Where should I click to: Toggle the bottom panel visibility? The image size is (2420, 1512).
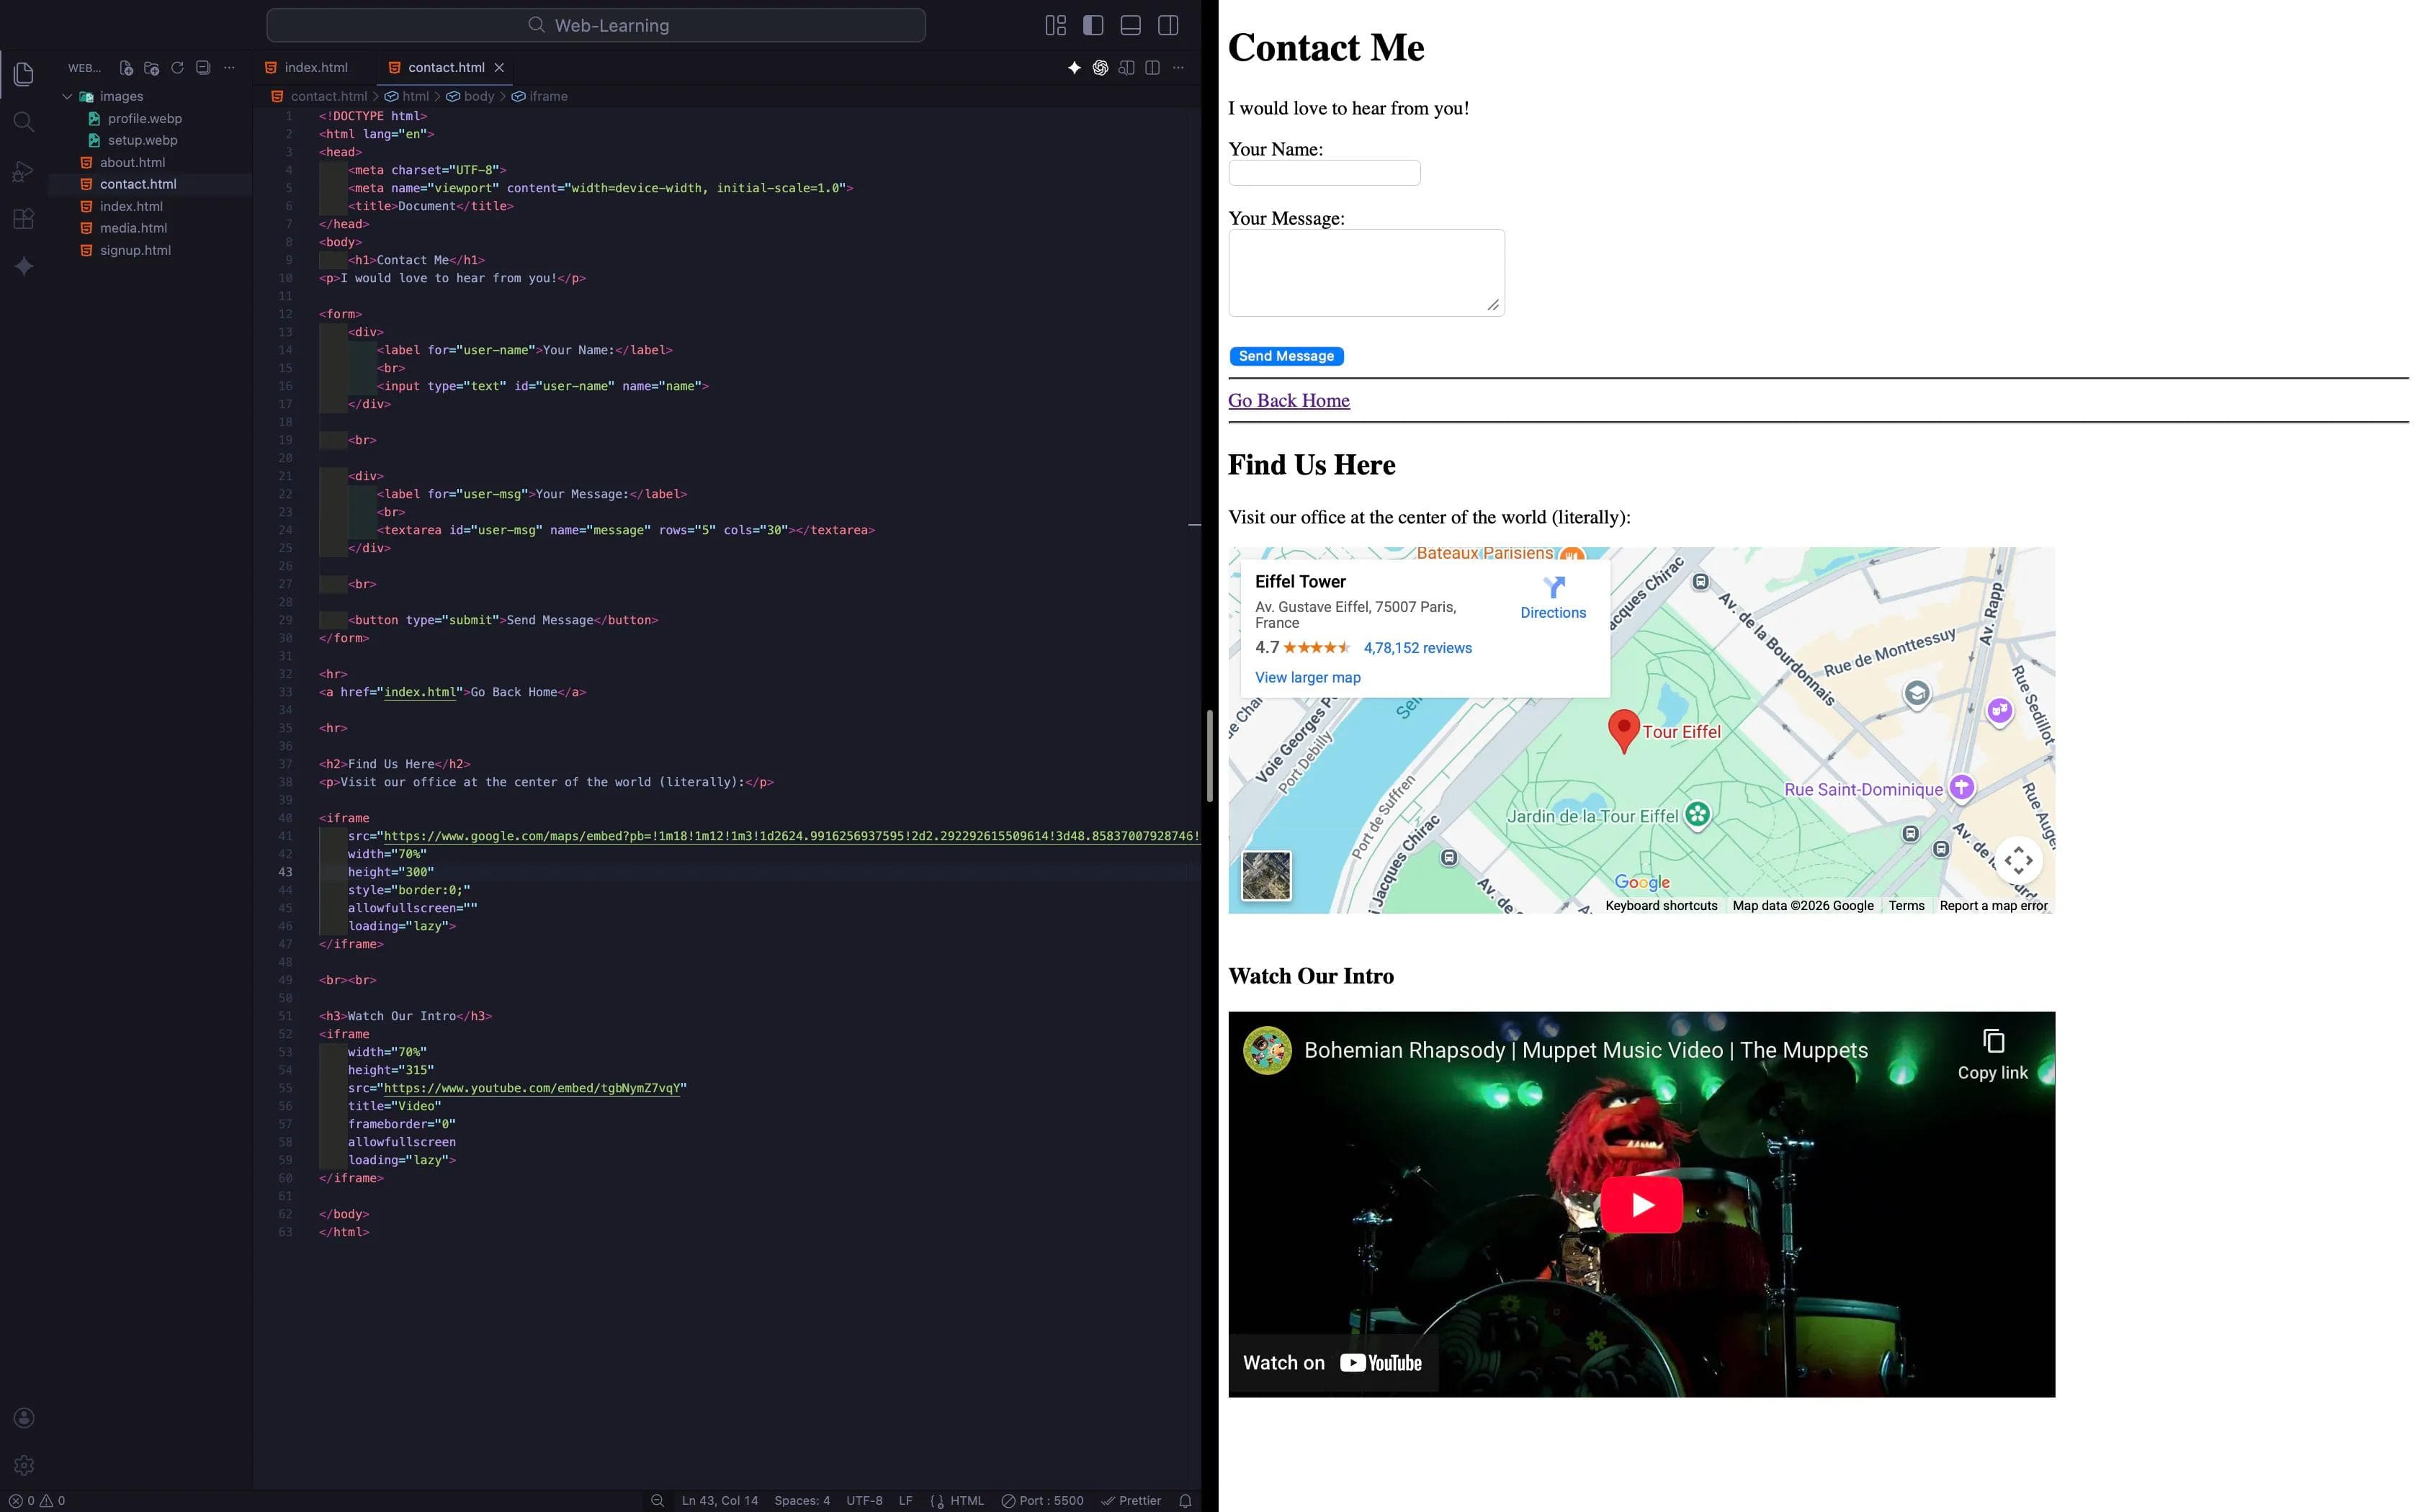coord(1130,25)
